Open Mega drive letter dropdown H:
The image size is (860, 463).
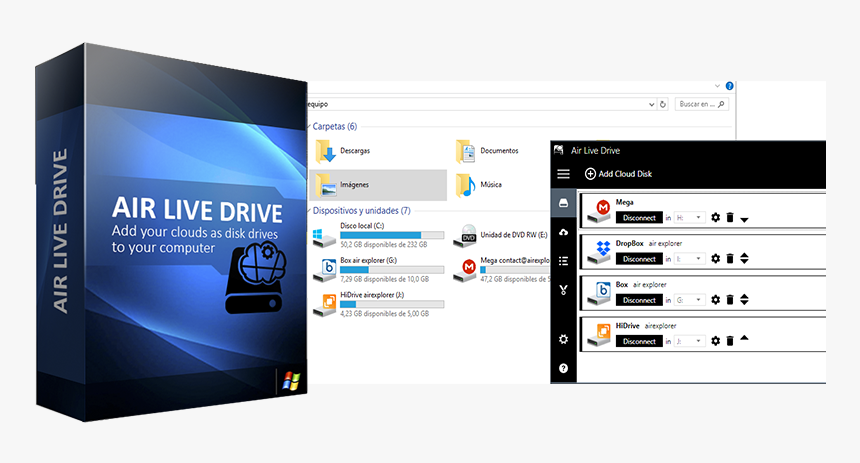coord(689,218)
